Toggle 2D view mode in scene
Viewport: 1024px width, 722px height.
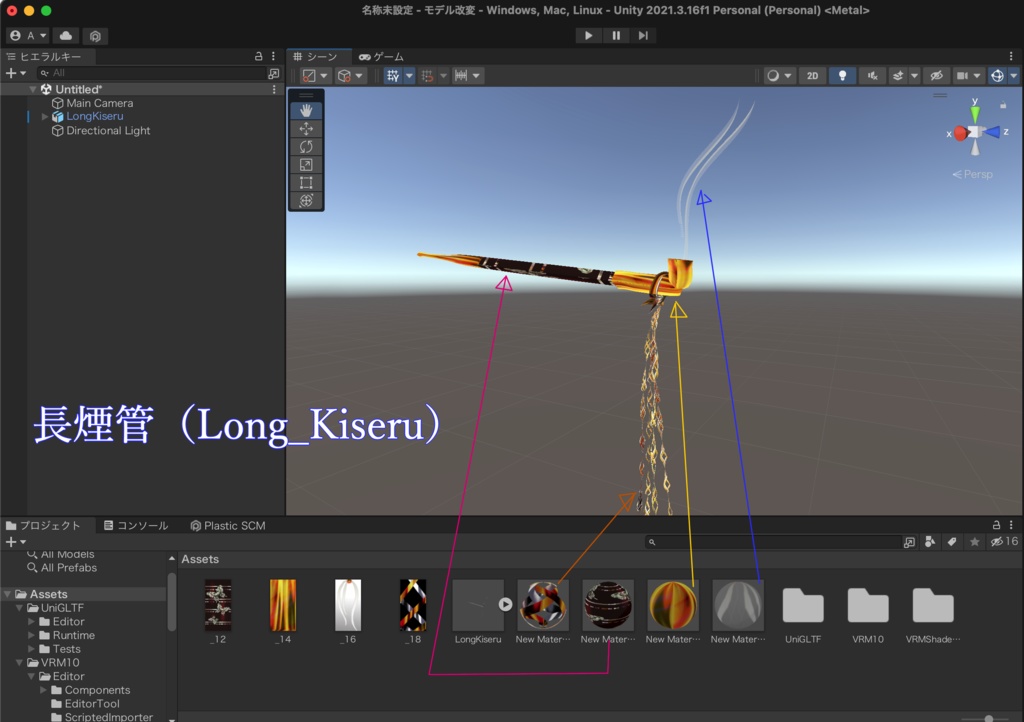click(x=812, y=76)
